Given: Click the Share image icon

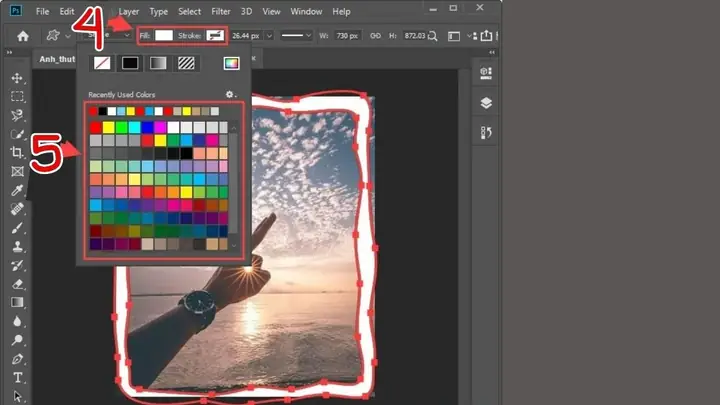Looking at the screenshot, I should 486,35.
